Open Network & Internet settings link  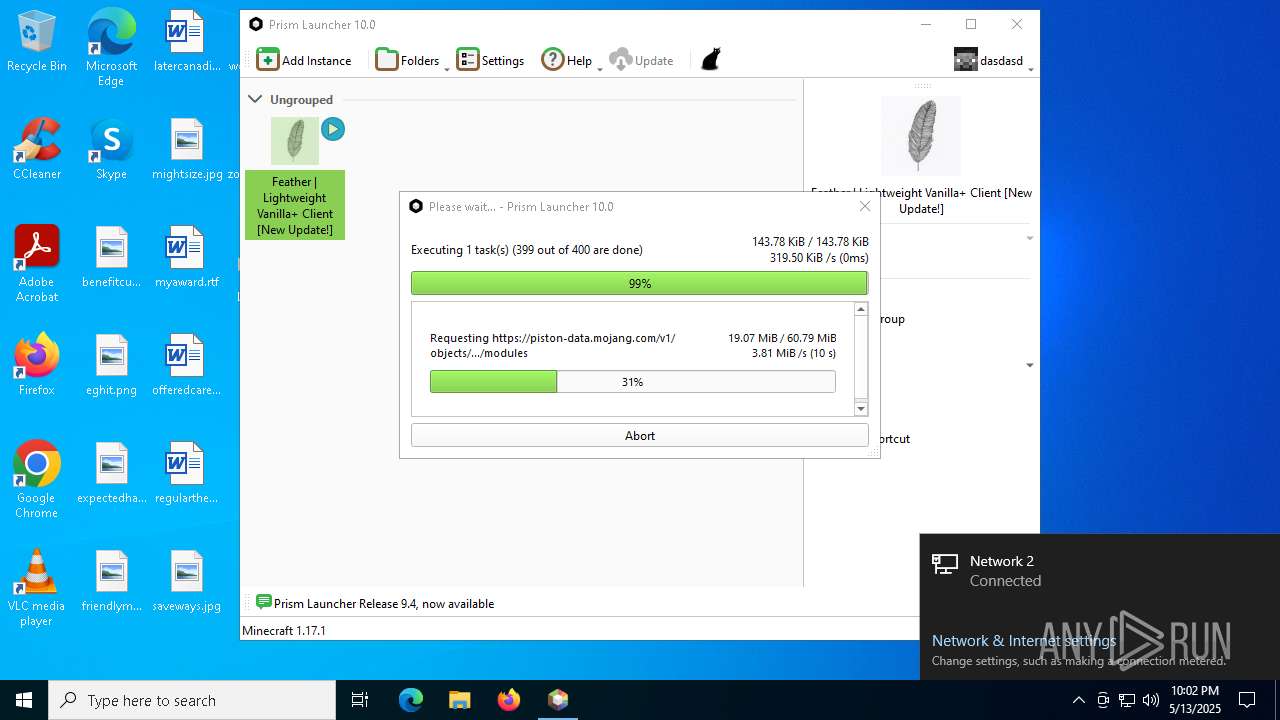coord(1024,641)
